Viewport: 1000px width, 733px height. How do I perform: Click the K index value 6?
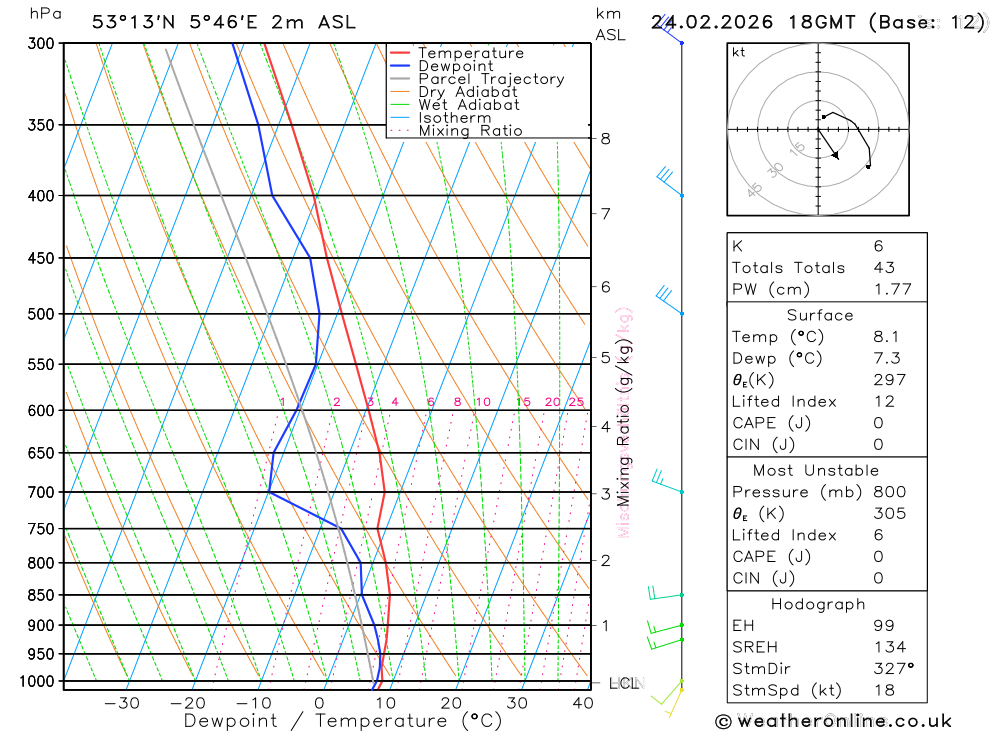(878, 246)
